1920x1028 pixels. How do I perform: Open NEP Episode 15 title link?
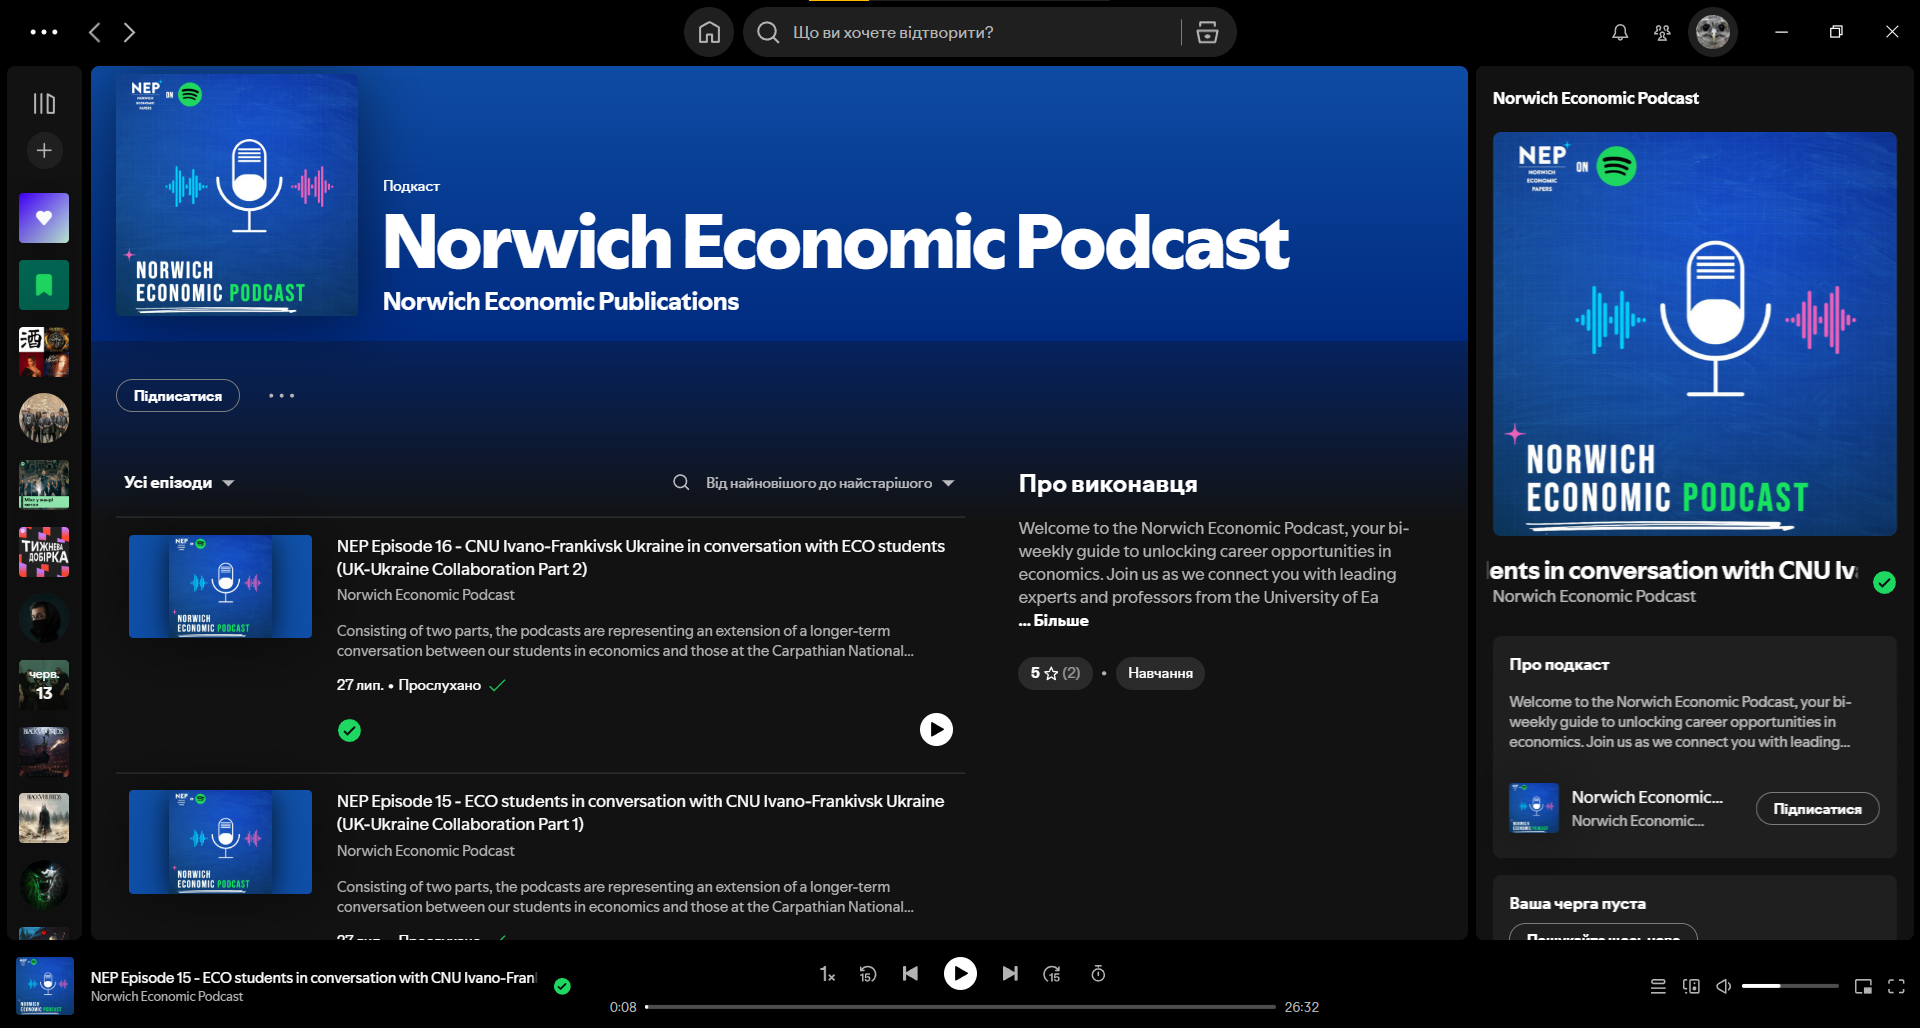641,812
